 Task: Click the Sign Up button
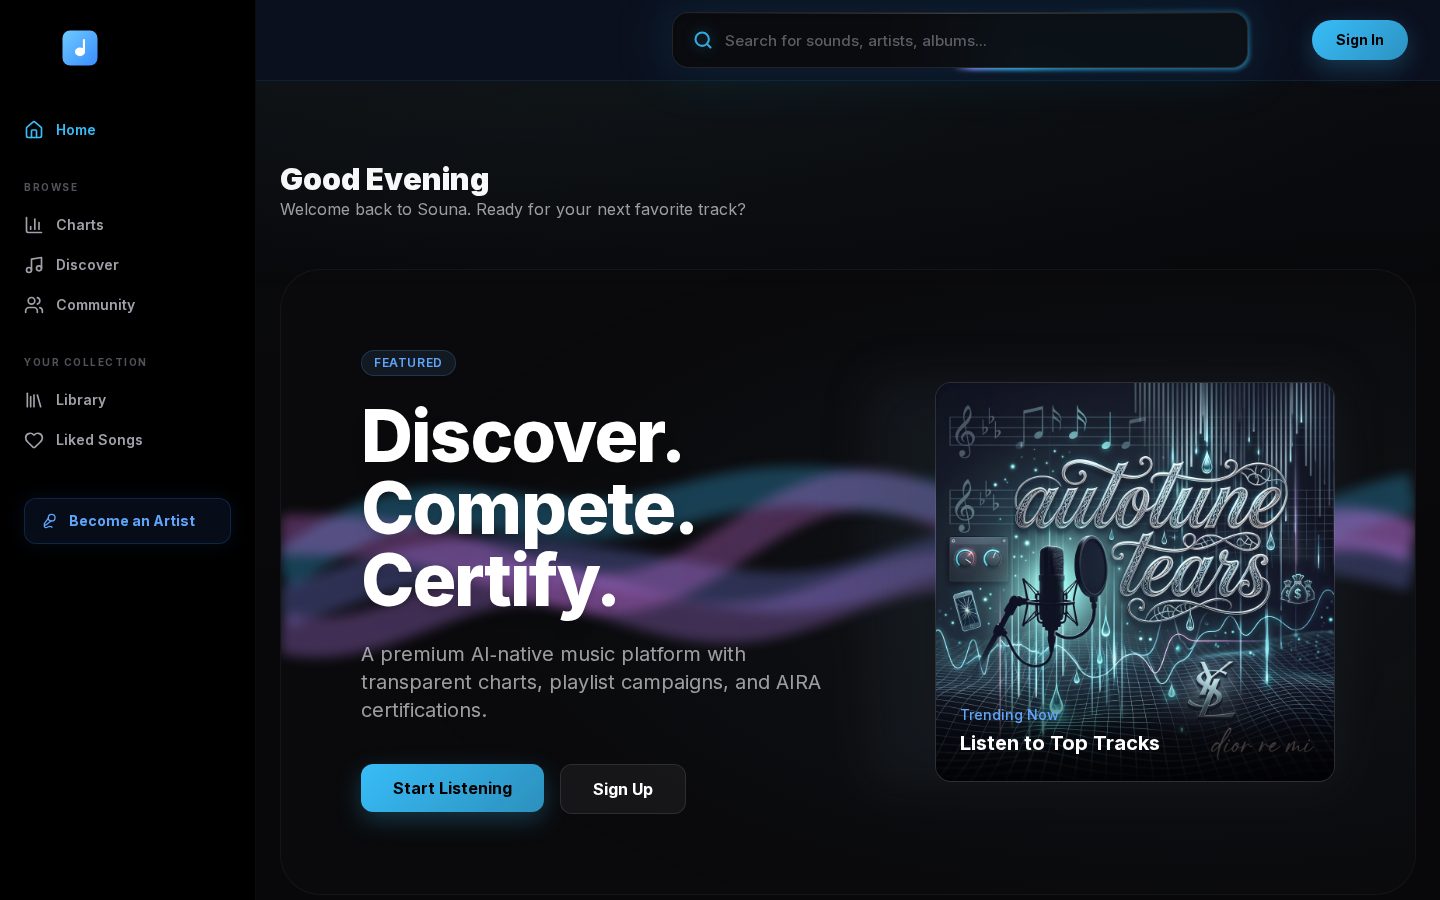(622, 789)
